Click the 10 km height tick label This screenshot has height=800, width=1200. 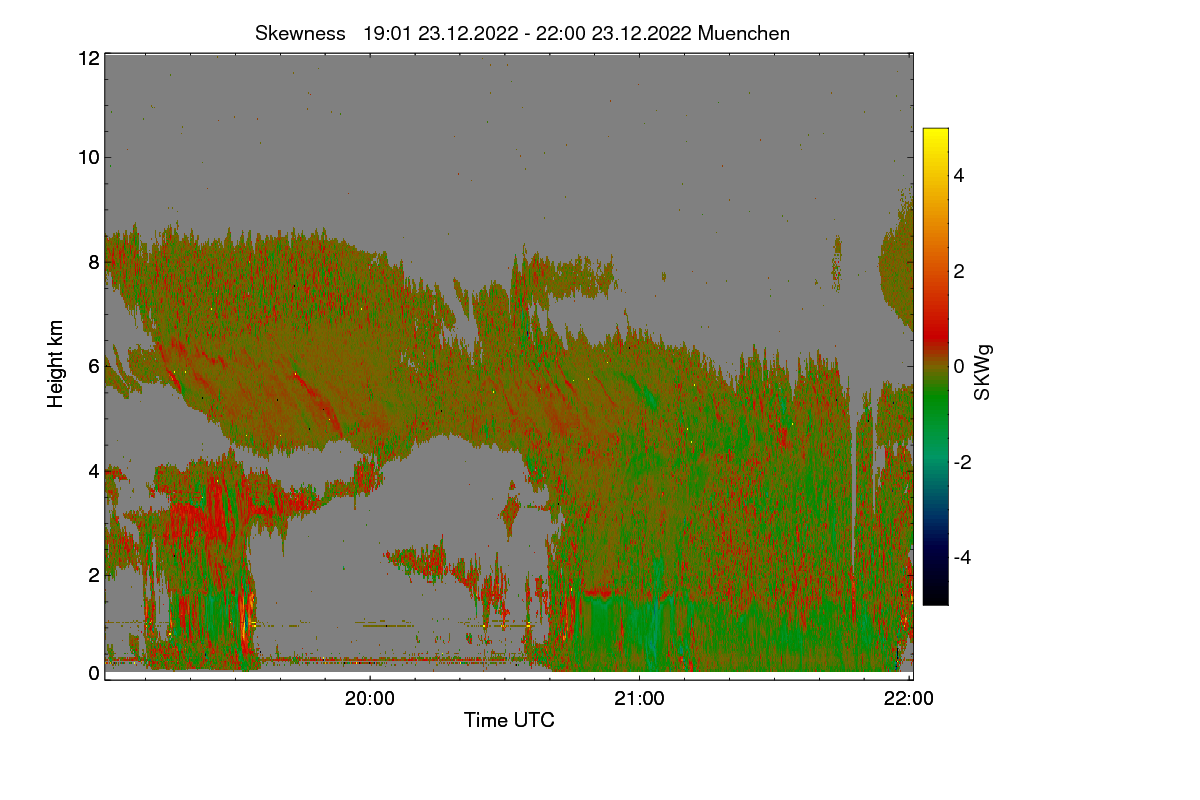coord(88,157)
